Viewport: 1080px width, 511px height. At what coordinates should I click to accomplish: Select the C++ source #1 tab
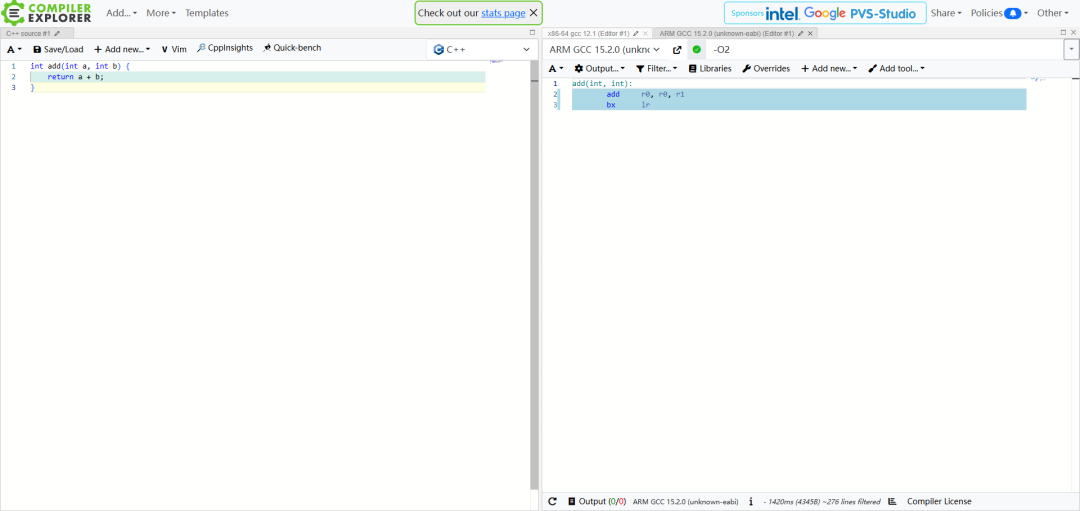[x=28, y=33]
